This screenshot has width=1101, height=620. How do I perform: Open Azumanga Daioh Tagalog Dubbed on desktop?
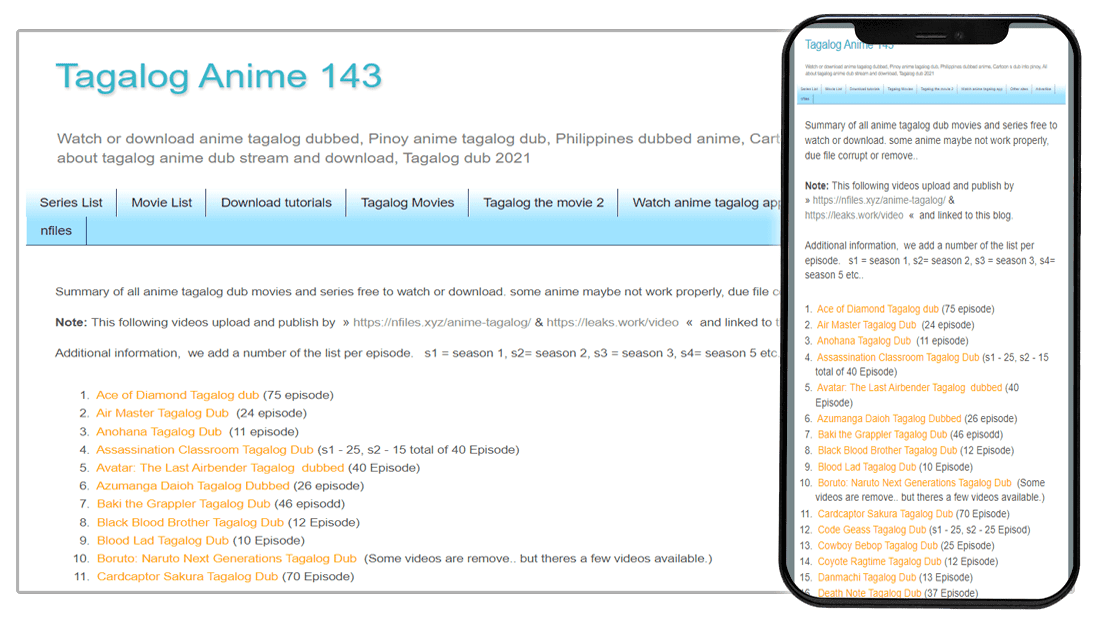(192, 485)
